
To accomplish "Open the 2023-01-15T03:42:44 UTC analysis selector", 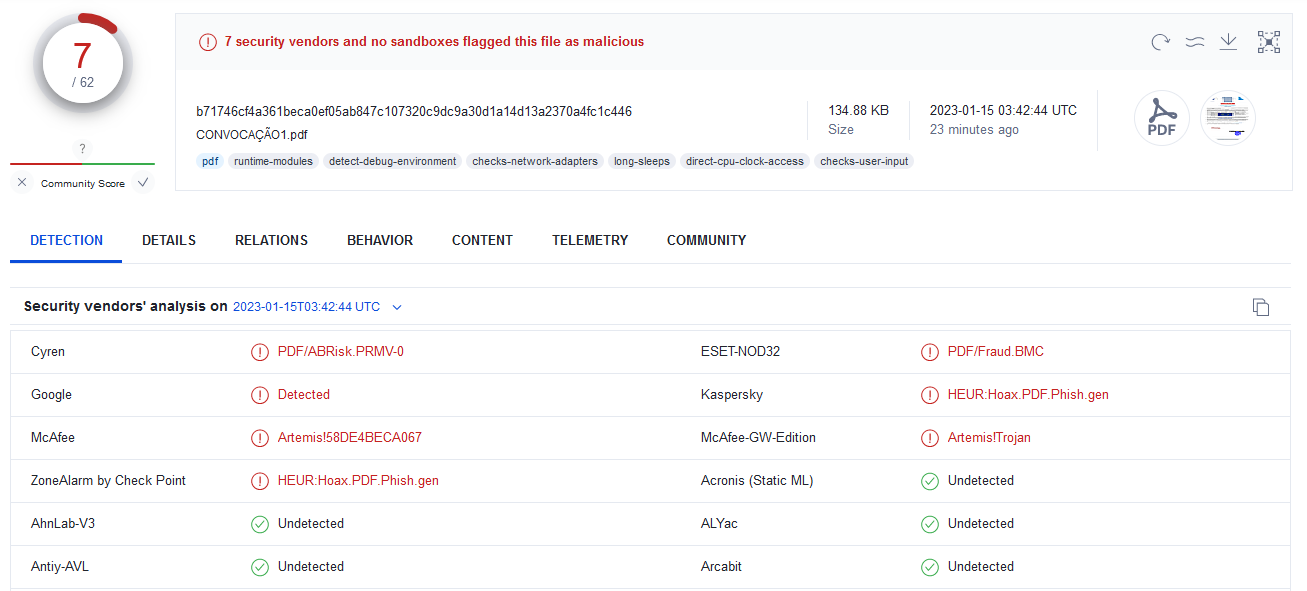I will [306, 307].
